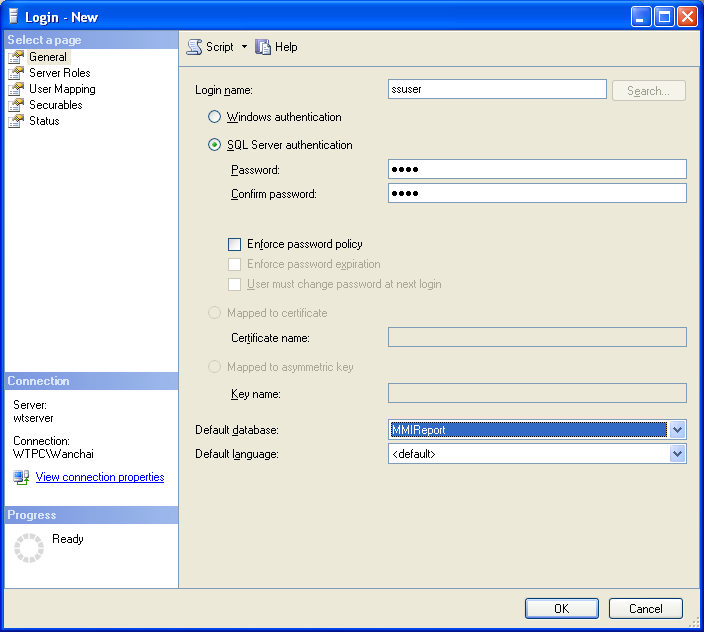Minimize the Login - New window

tap(641, 18)
